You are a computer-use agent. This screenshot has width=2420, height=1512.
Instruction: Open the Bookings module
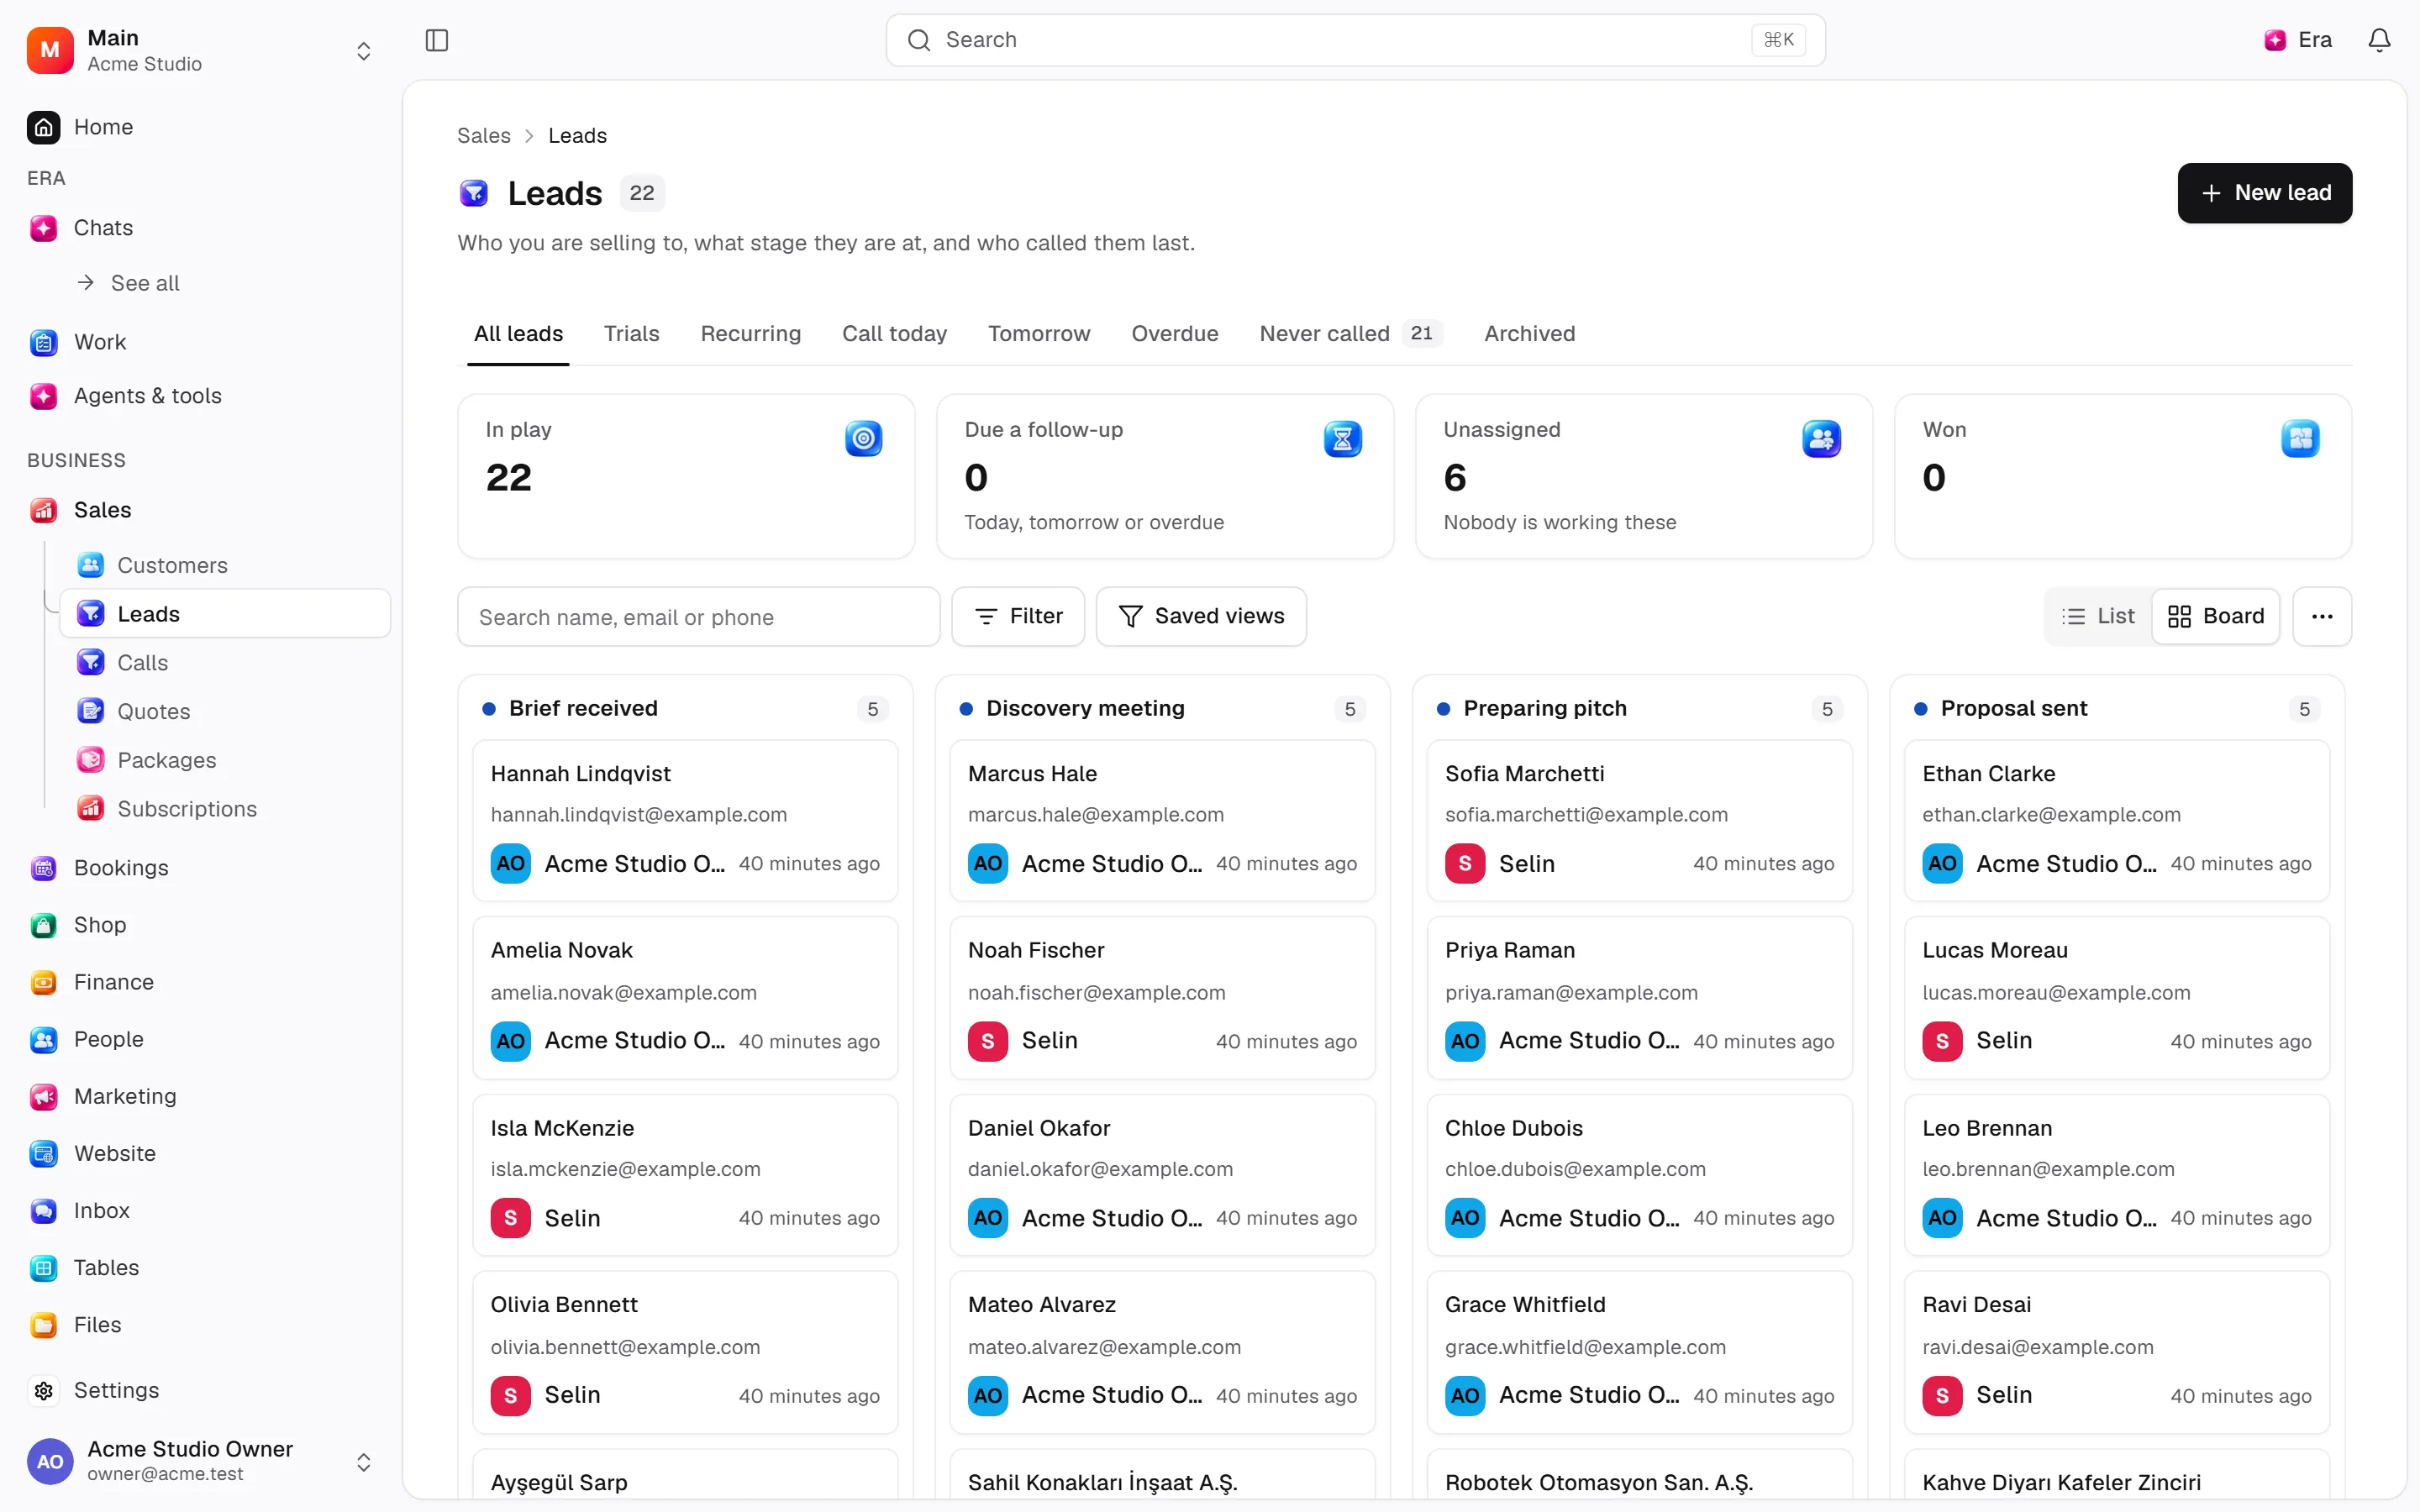pyautogui.click(x=121, y=868)
